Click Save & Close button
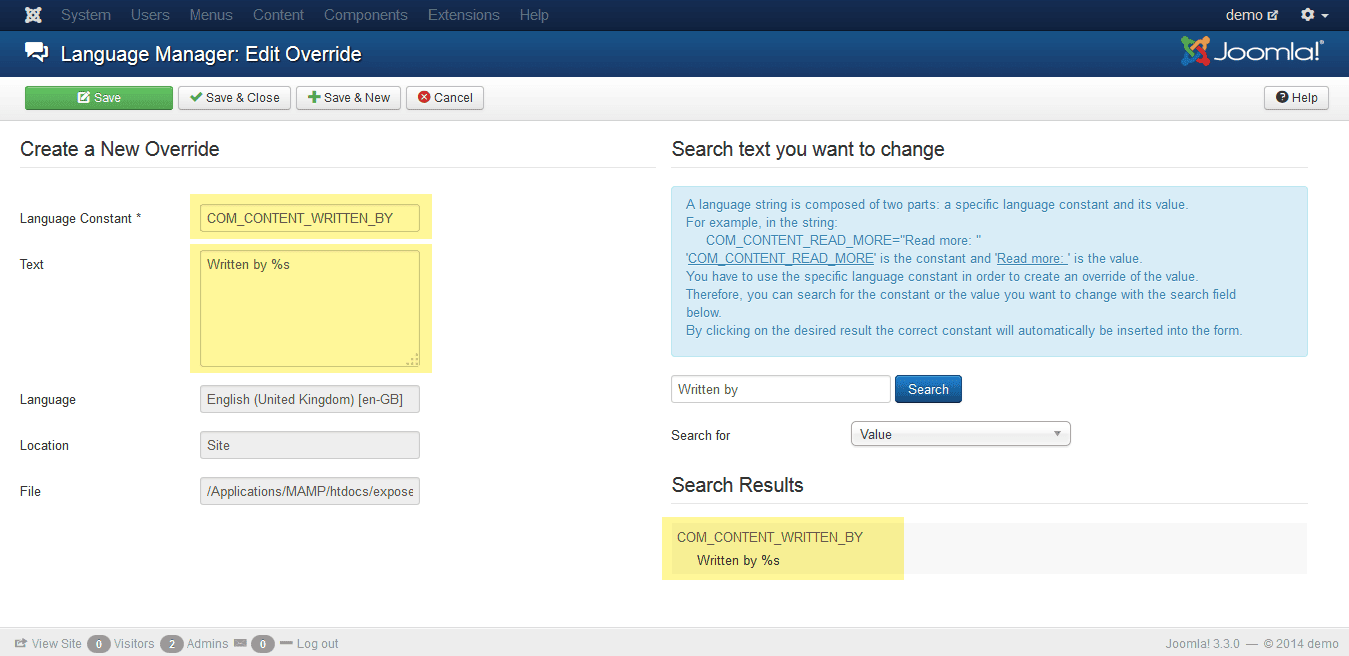1349x656 pixels. [235, 97]
